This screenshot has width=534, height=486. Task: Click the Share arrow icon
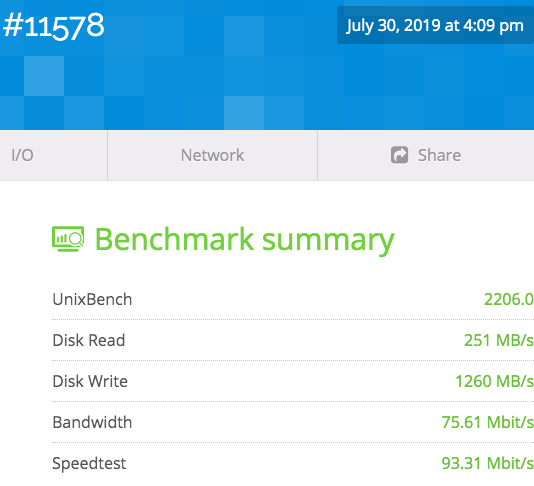(399, 155)
